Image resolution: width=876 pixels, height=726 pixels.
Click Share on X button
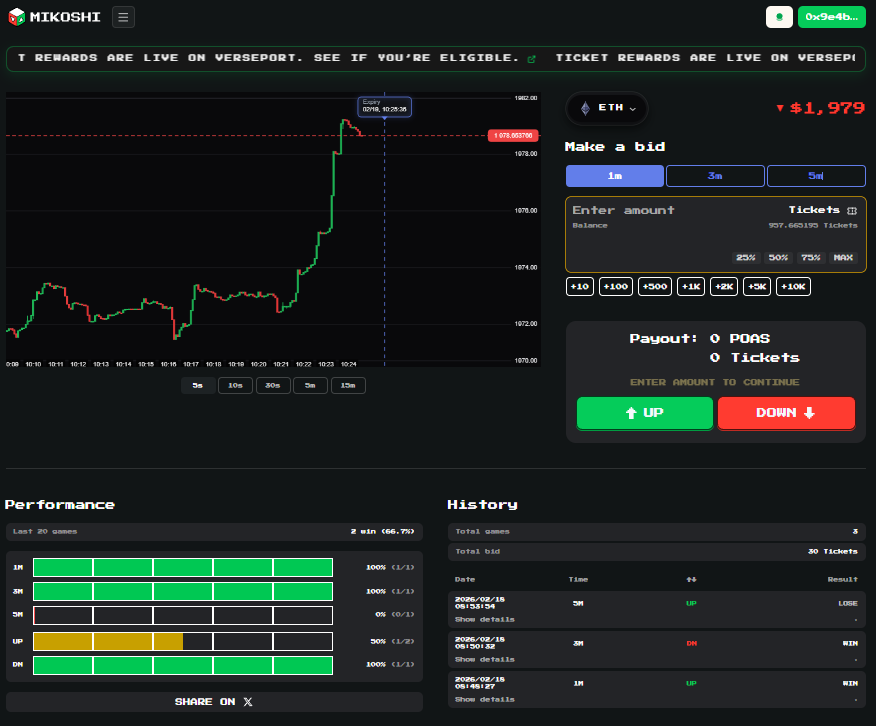(214, 702)
